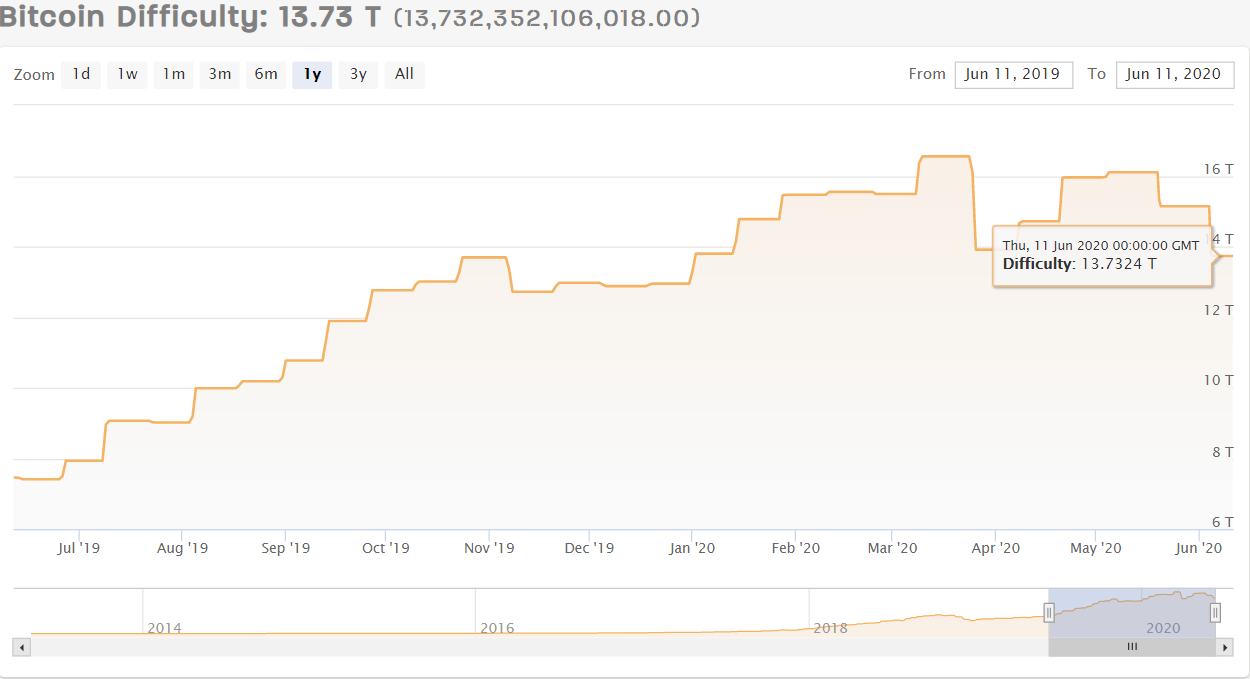Grab the left navigator range handle
Viewport: 1250px width, 679px height.
pyautogui.click(x=1049, y=613)
